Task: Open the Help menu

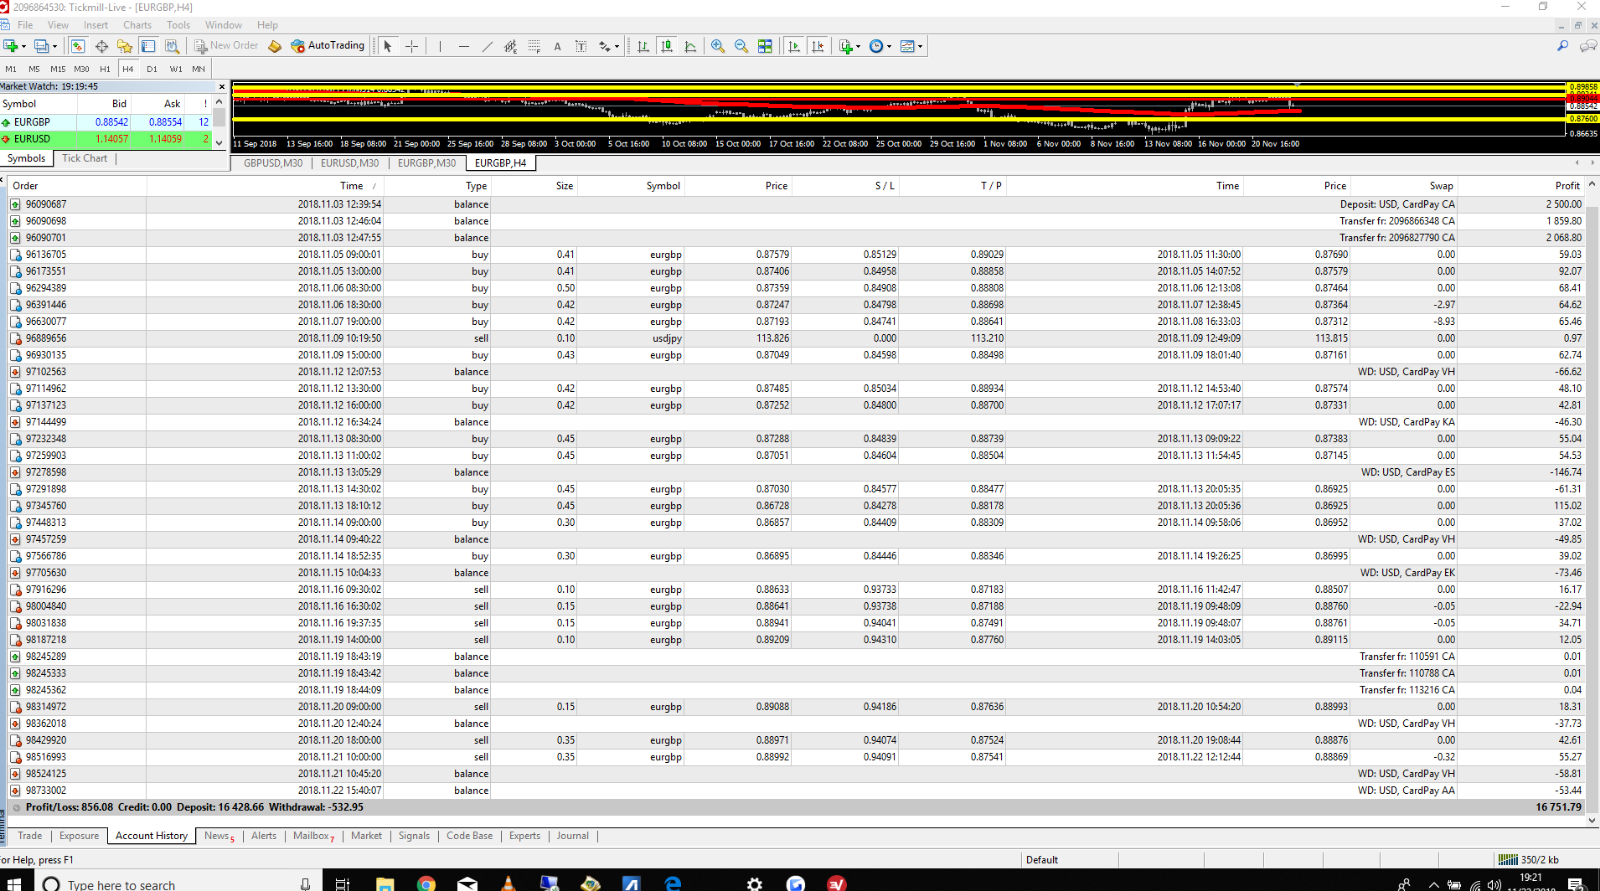Action: [x=267, y=25]
